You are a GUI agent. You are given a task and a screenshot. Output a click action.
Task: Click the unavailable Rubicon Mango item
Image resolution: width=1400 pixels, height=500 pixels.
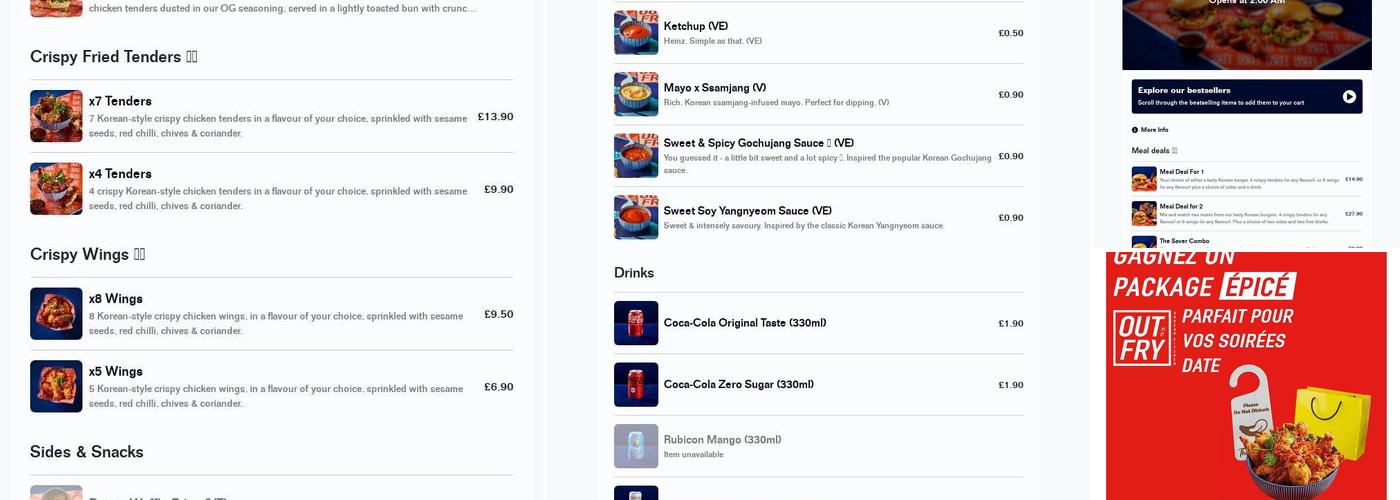click(x=722, y=440)
